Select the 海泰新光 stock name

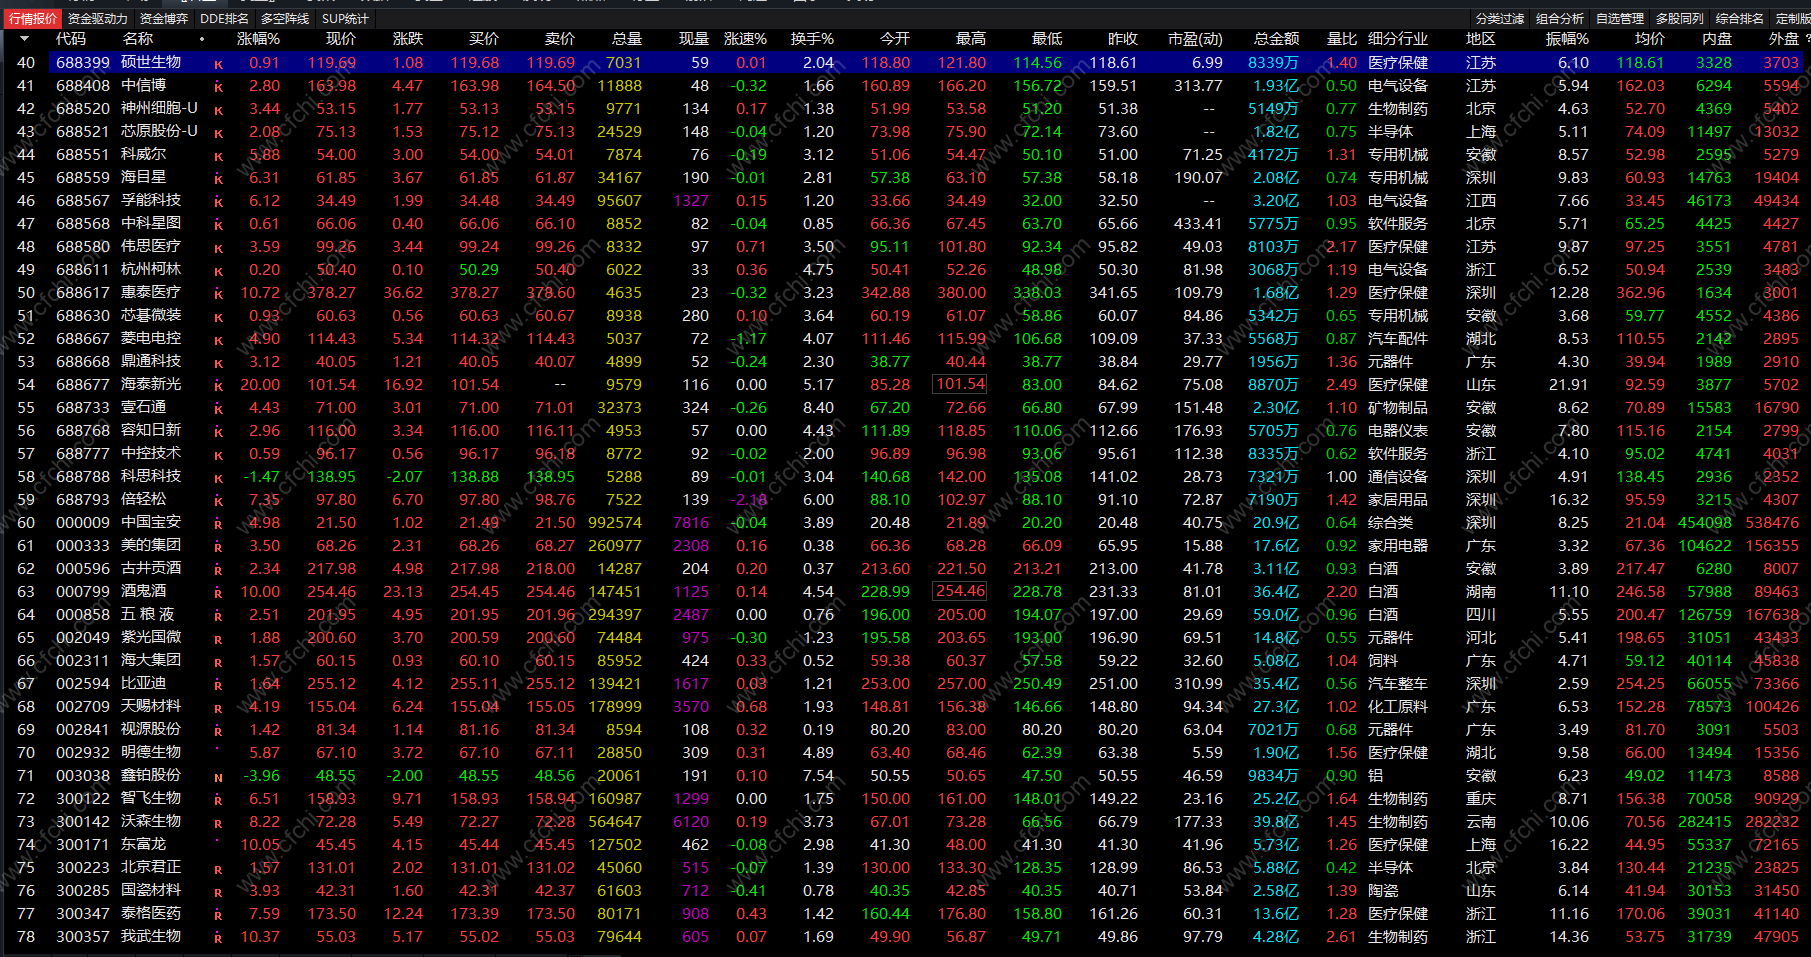[x=151, y=384]
